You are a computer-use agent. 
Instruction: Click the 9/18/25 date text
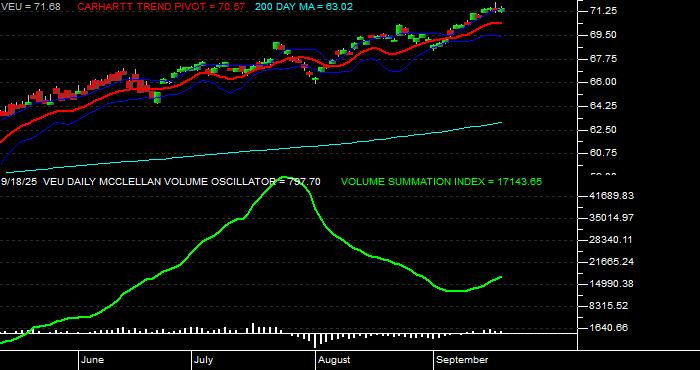pos(19,182)
